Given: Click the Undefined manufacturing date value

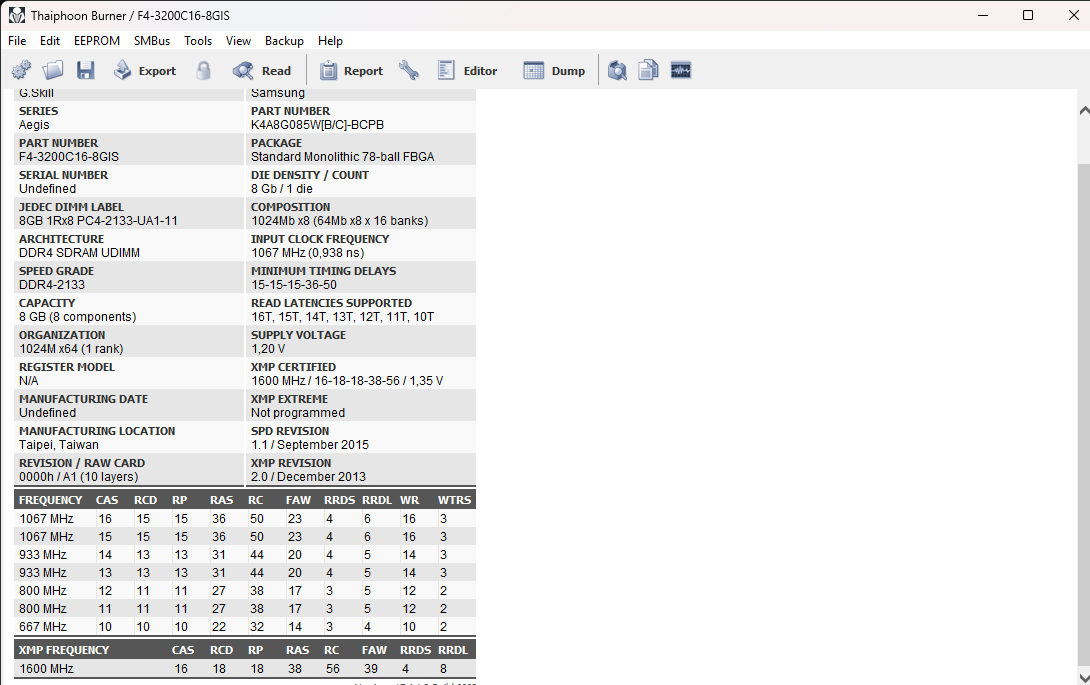Looking at the screenshot, I should tap(47, 412).
